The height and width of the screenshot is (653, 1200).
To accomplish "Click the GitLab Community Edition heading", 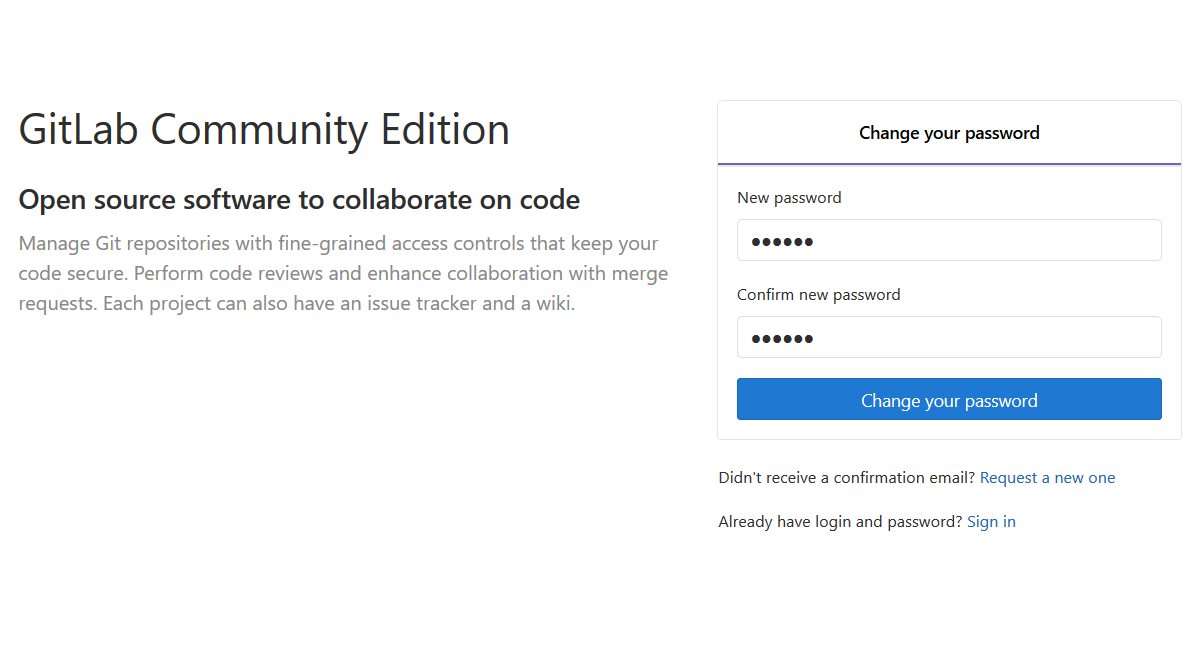I will coord(264,130).
